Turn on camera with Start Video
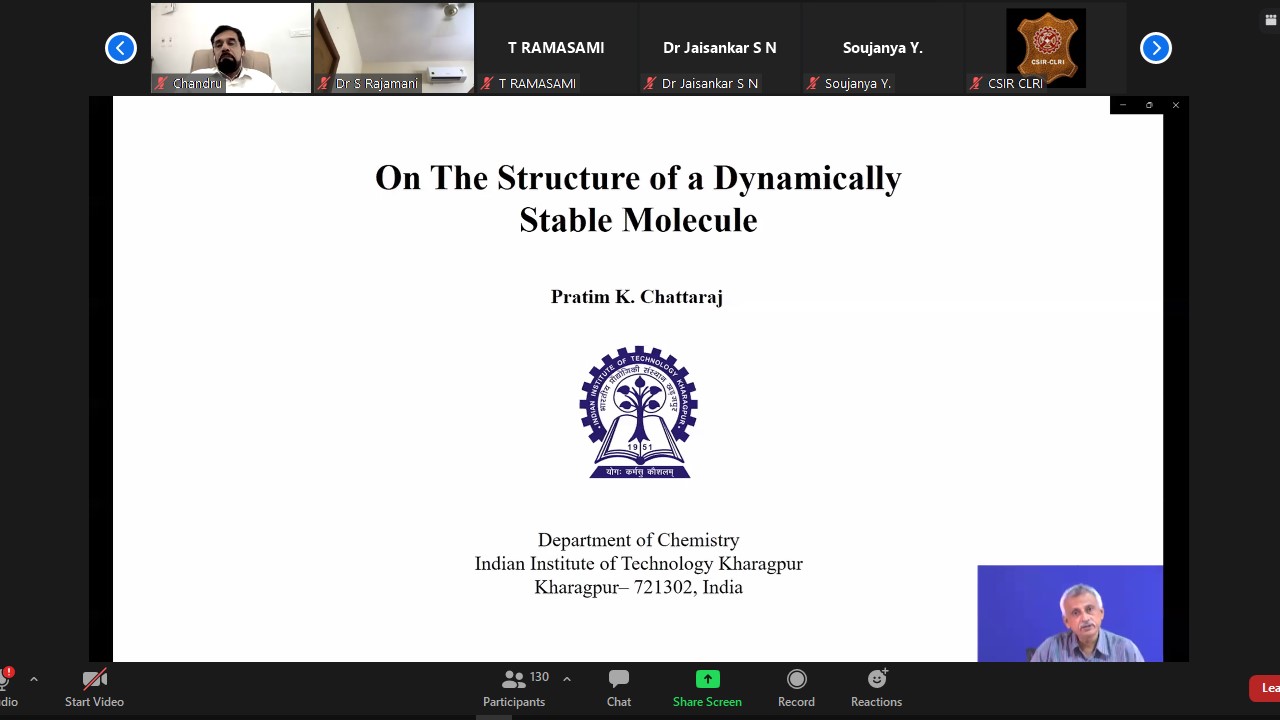Screen dimensions: 1280x720 [94, 688]
